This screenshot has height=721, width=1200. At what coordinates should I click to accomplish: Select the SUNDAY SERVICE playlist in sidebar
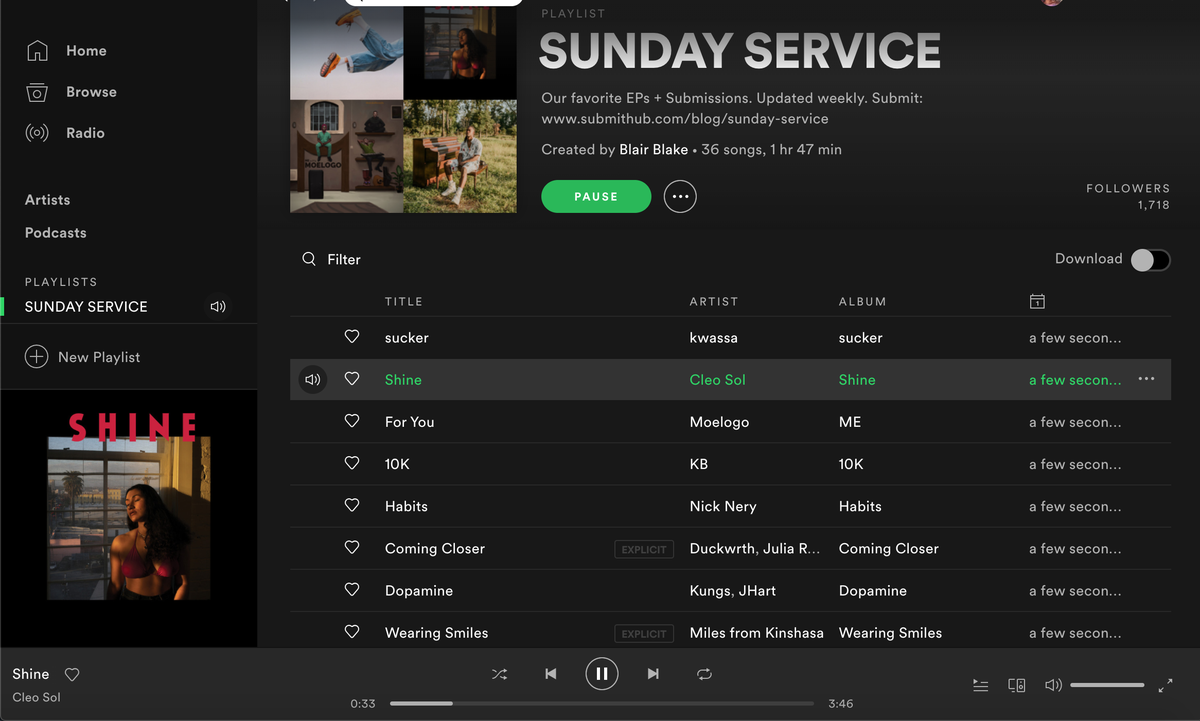pos(86,307)
